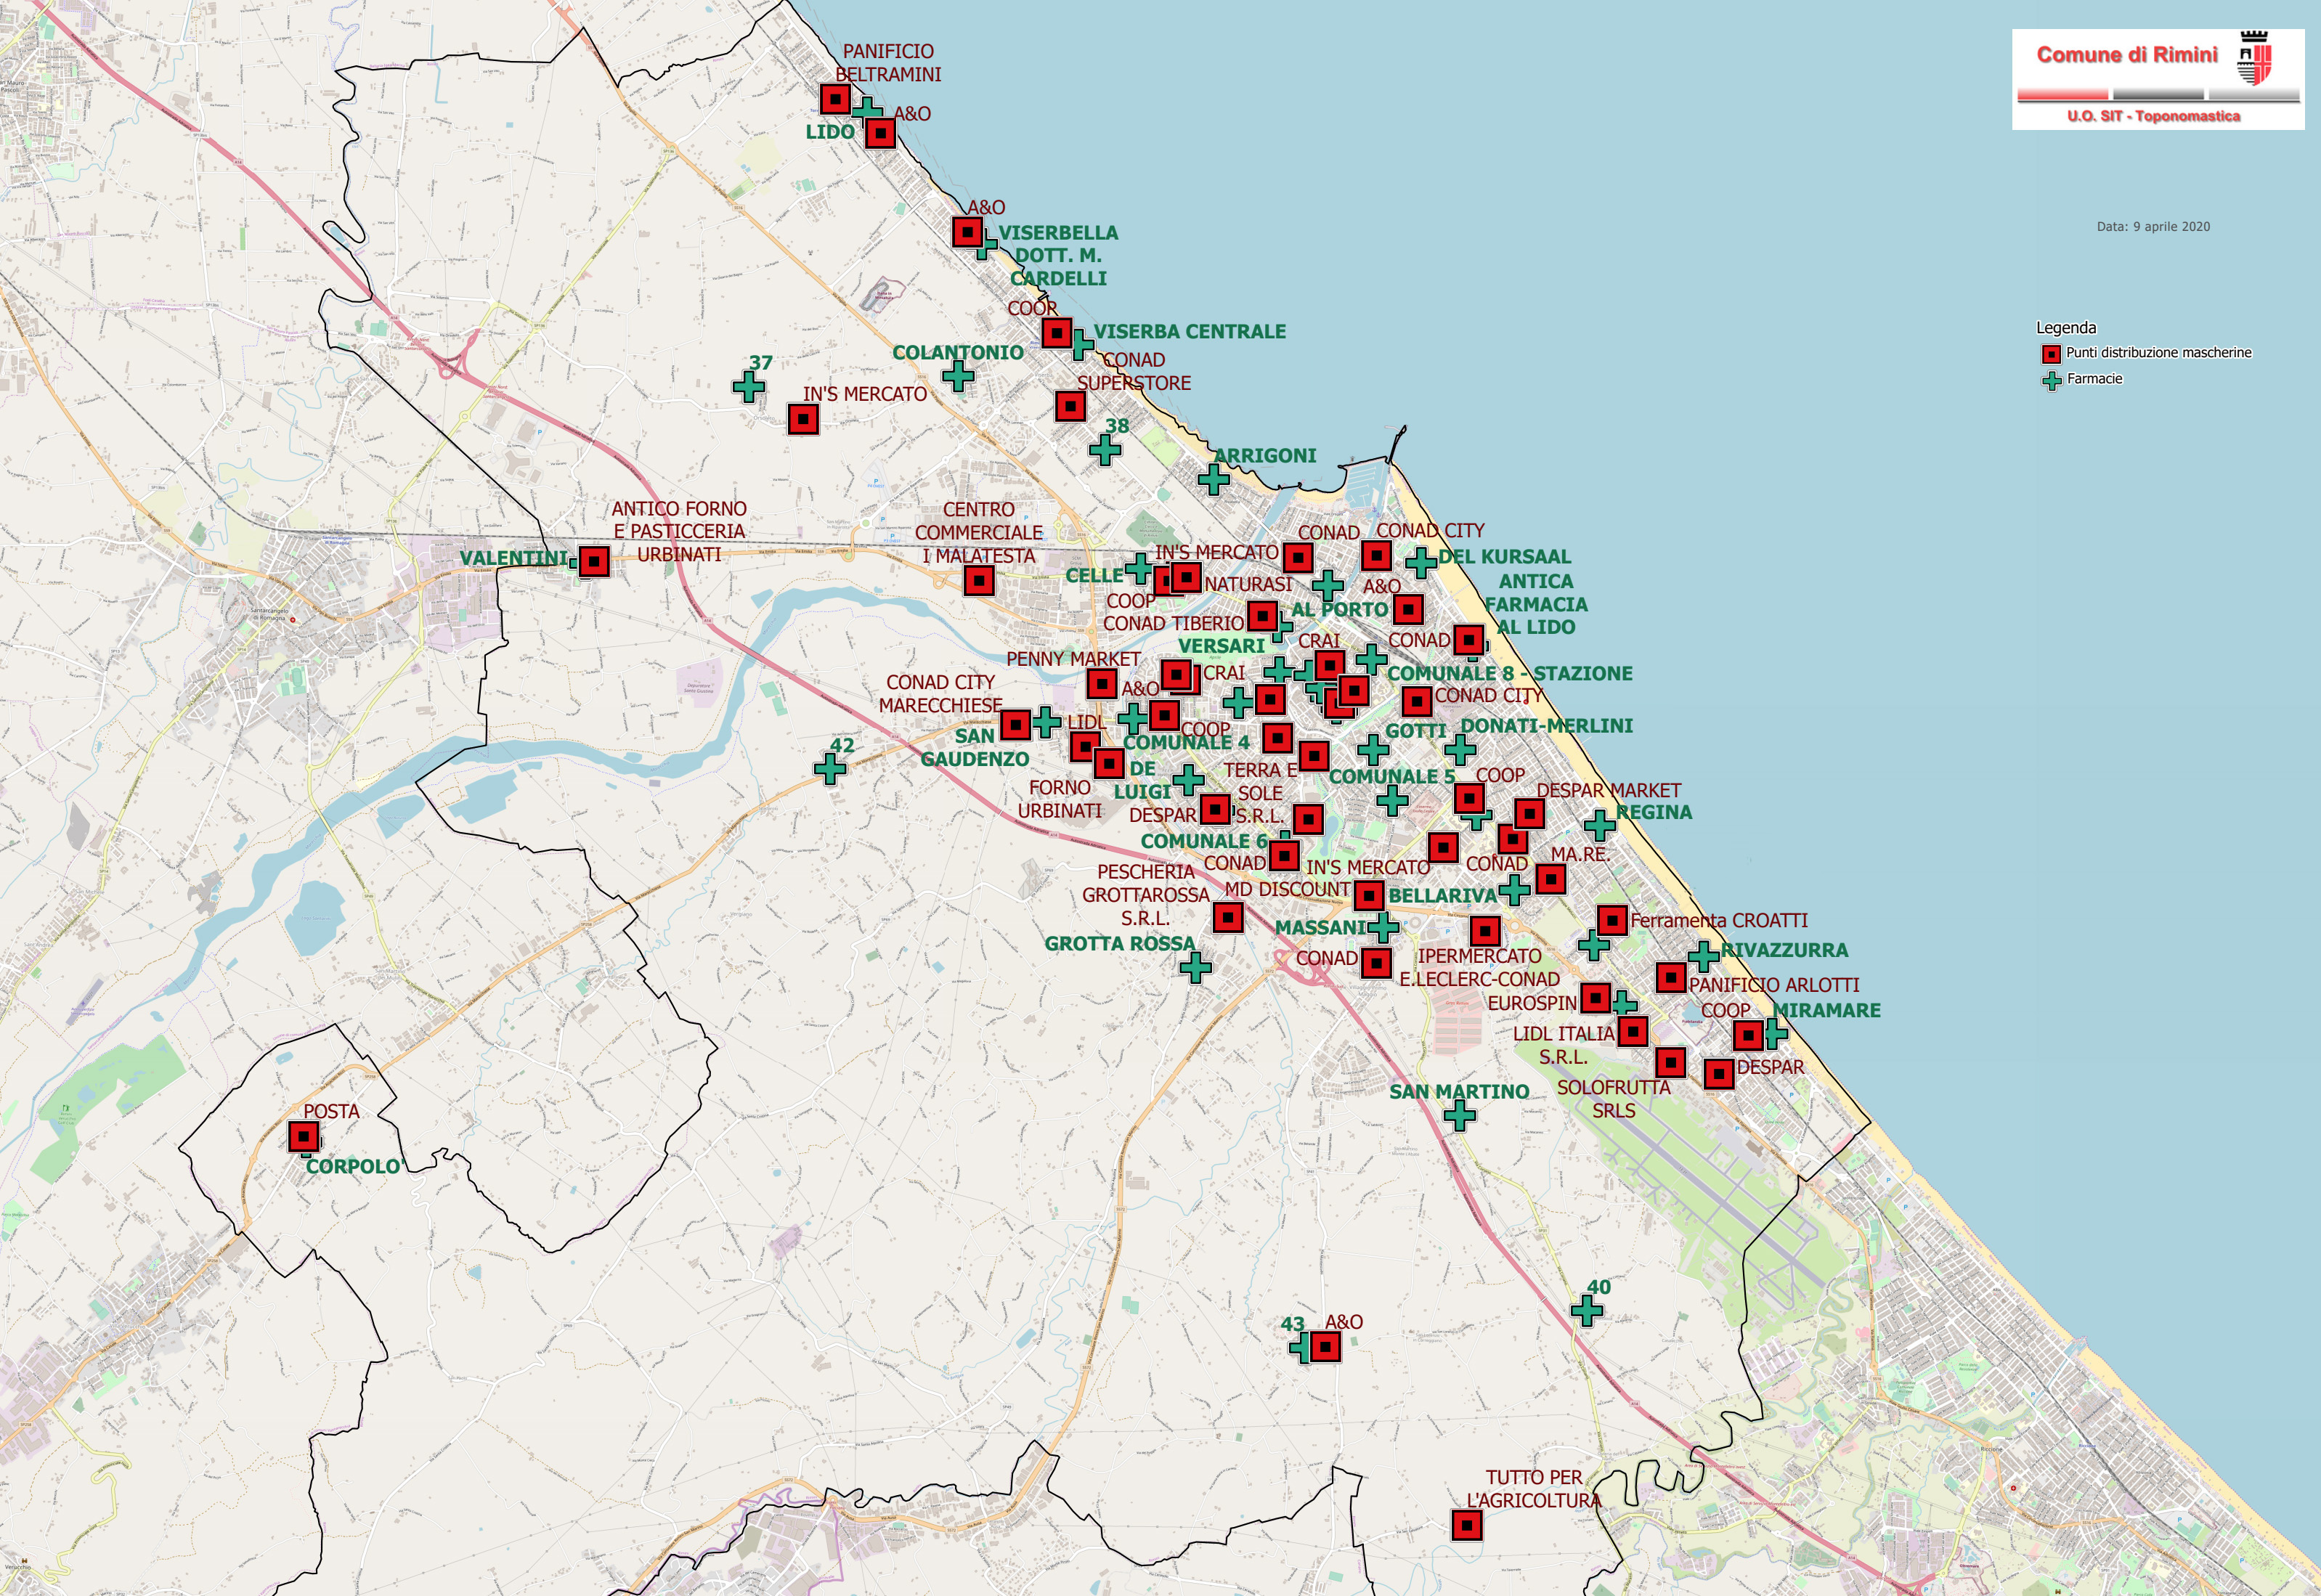Click the Conad Tiberio red marker
2321x1596 pixels.
click(1263, 616)
